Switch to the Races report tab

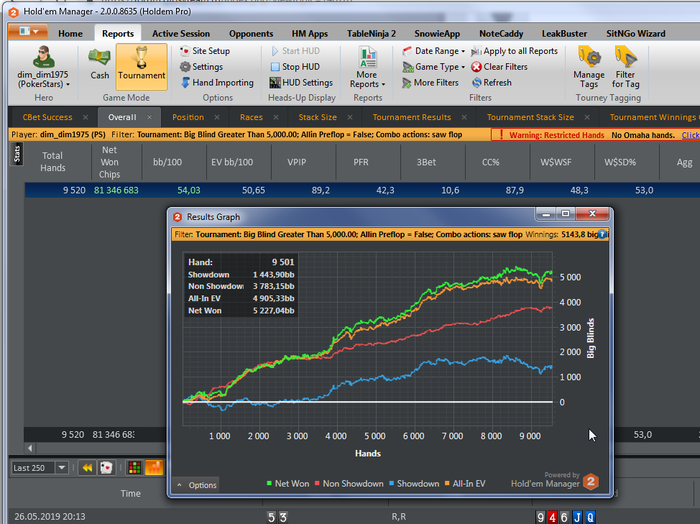pyautogui.click(x=251, y=117)
